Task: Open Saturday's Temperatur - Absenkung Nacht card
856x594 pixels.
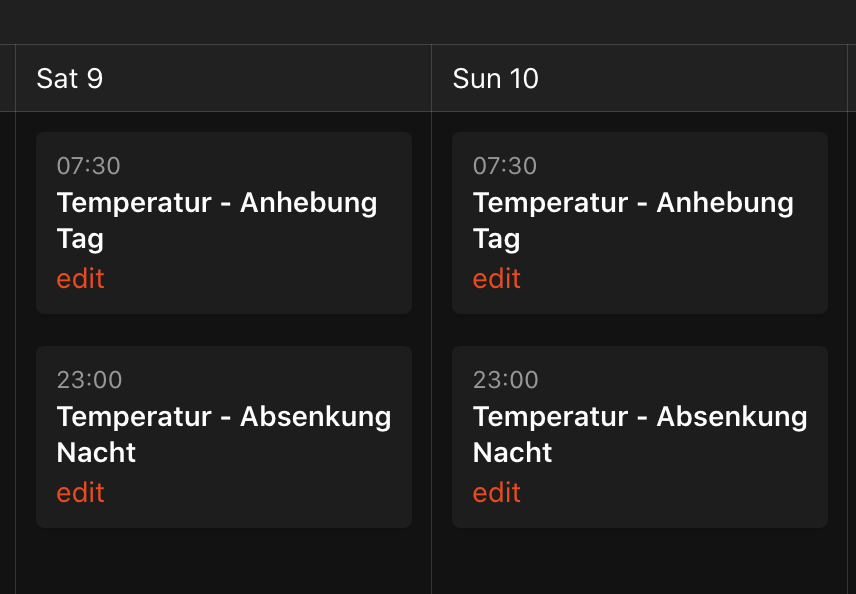Action: [223, 435]
